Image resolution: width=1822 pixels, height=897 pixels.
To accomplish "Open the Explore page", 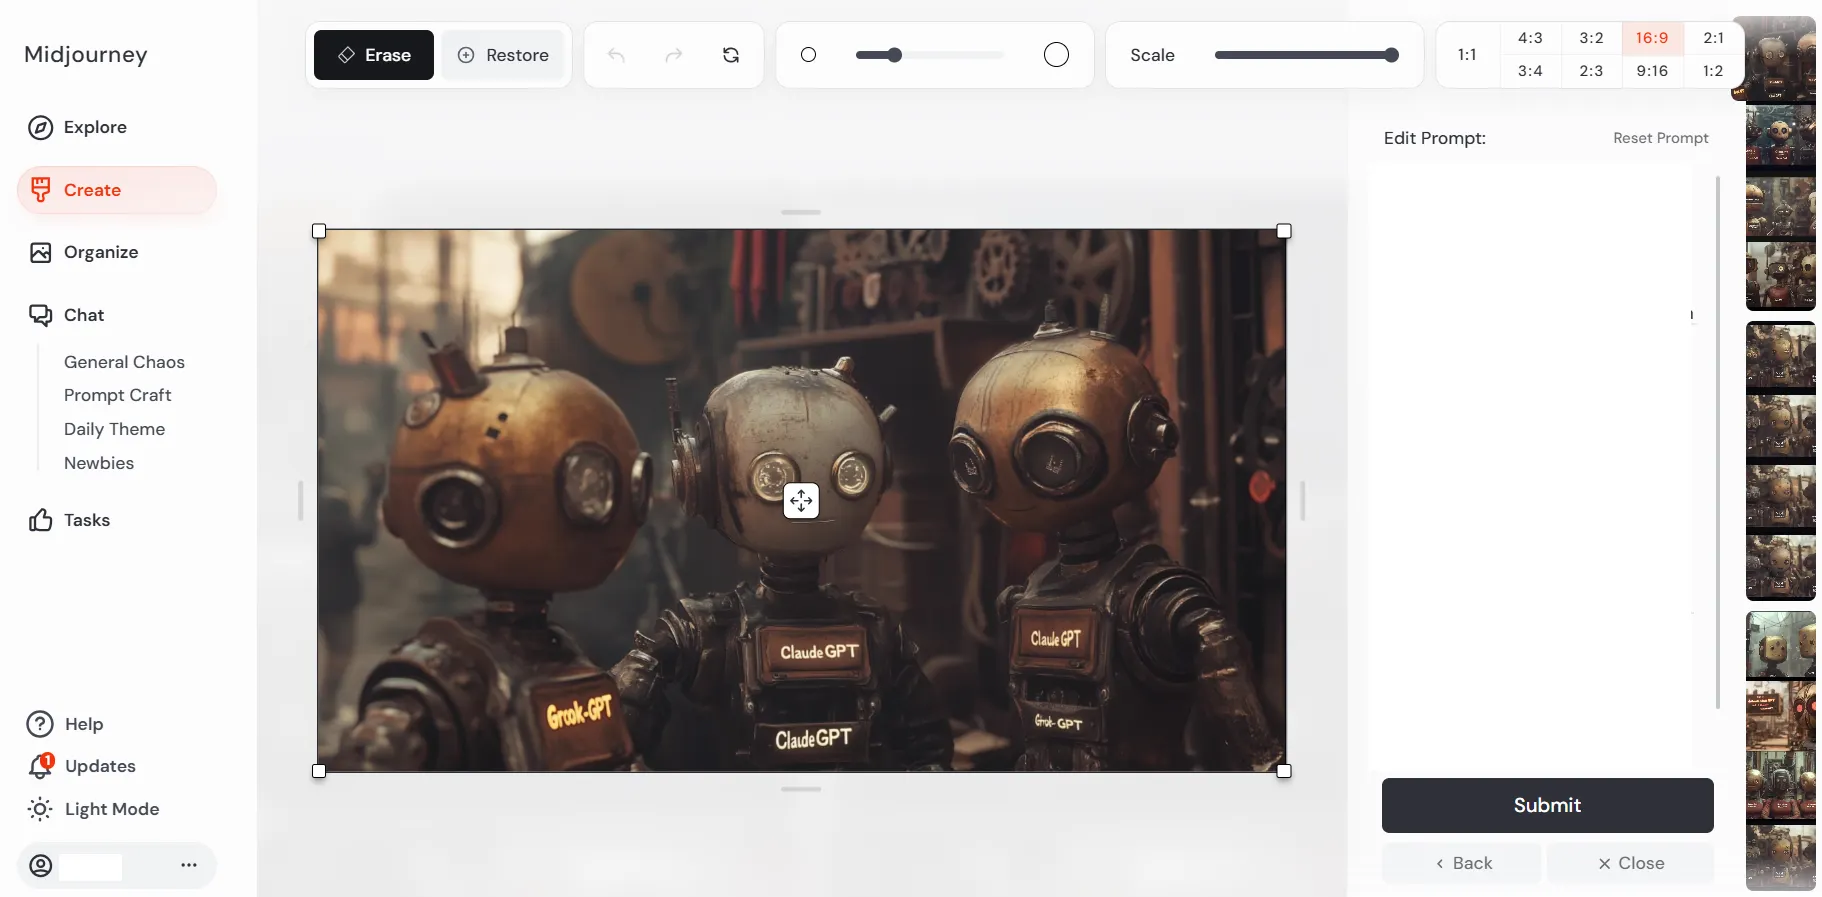I will (x=95, y=127).
